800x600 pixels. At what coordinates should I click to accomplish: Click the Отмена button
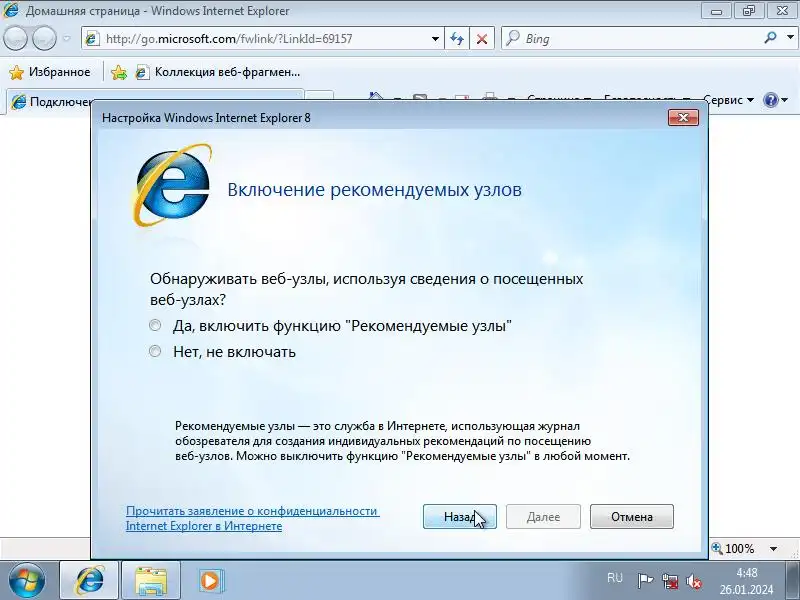tap(632, 517)
